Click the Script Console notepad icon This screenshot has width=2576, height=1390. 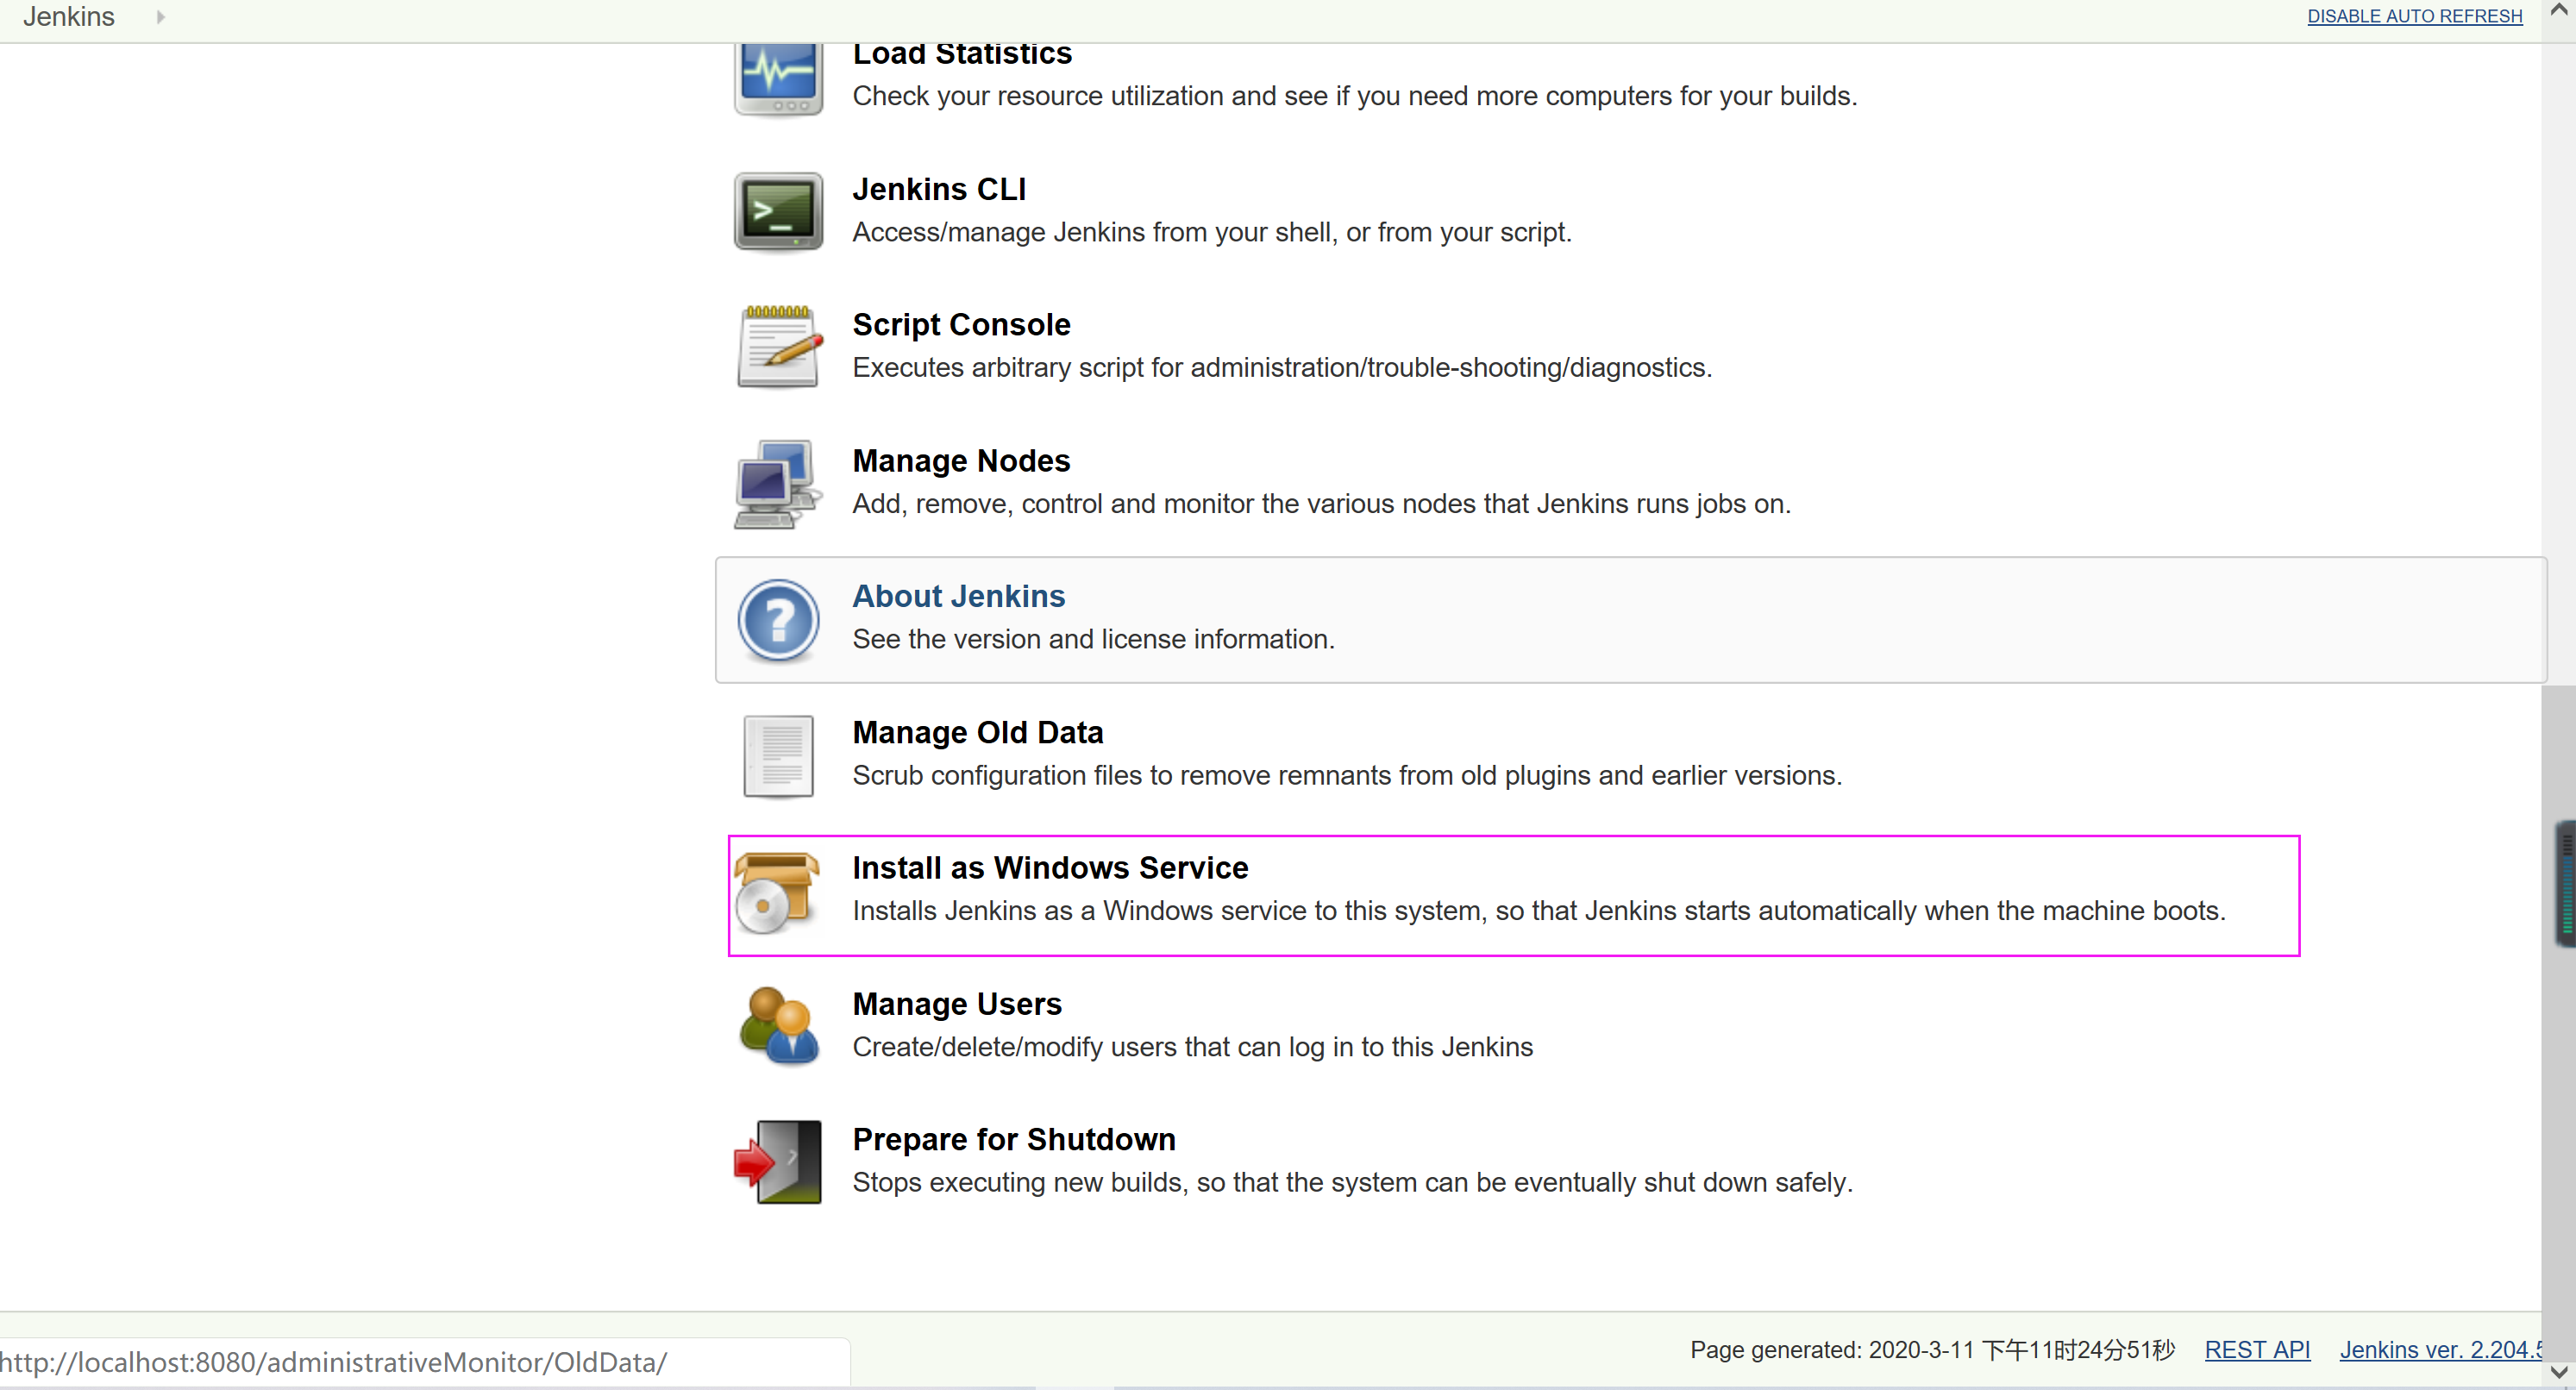point(778,346)
